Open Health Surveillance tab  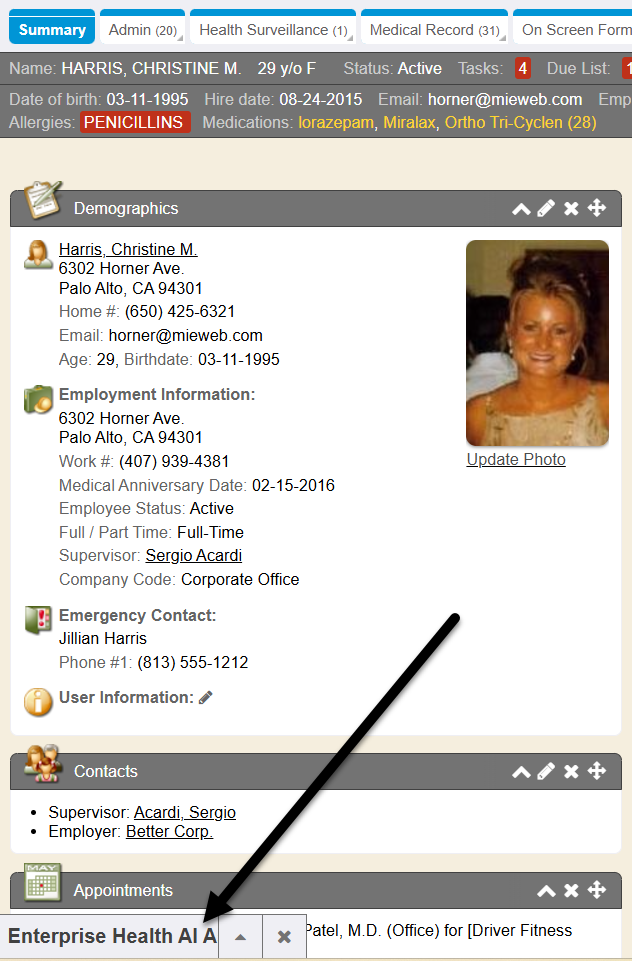[x=273, y=29]
